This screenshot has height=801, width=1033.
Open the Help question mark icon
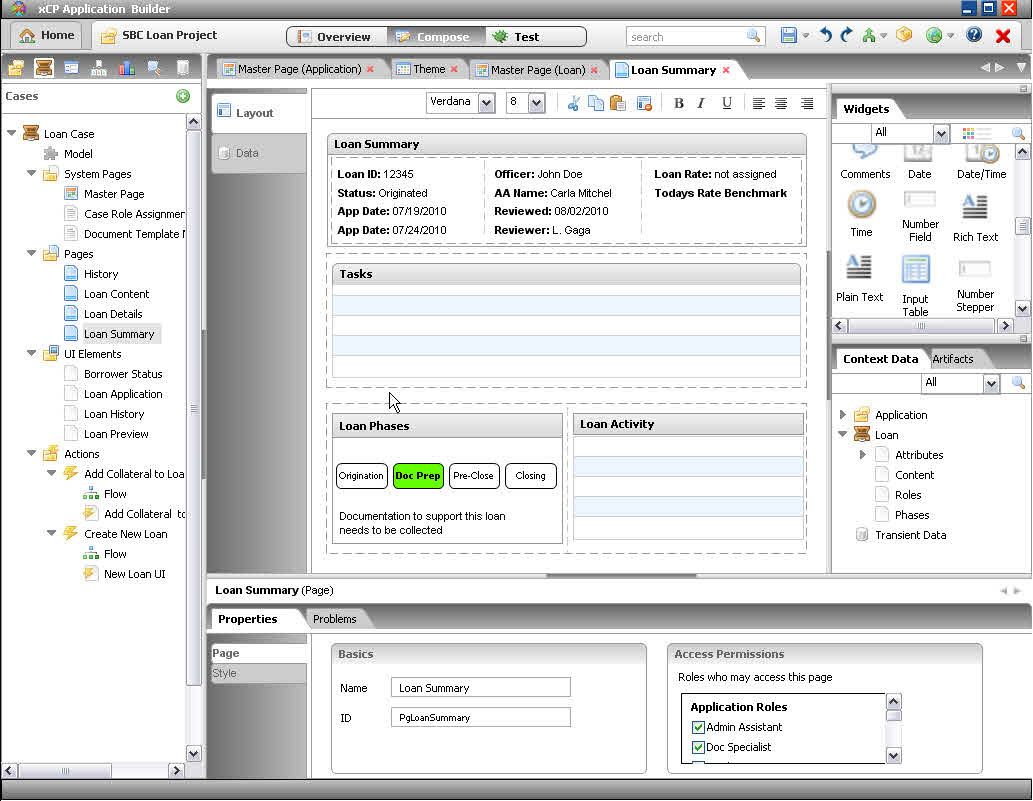(974, 36)
